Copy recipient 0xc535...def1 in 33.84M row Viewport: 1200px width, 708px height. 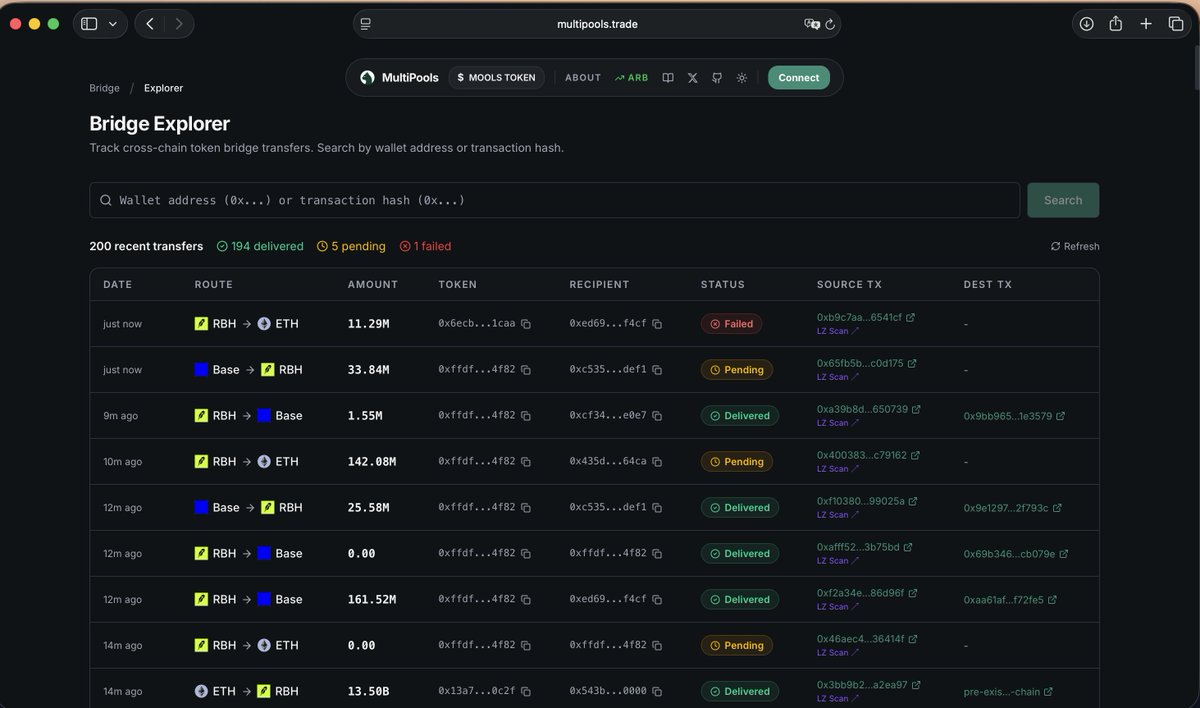pyautogui.click(x=657, y=370)
